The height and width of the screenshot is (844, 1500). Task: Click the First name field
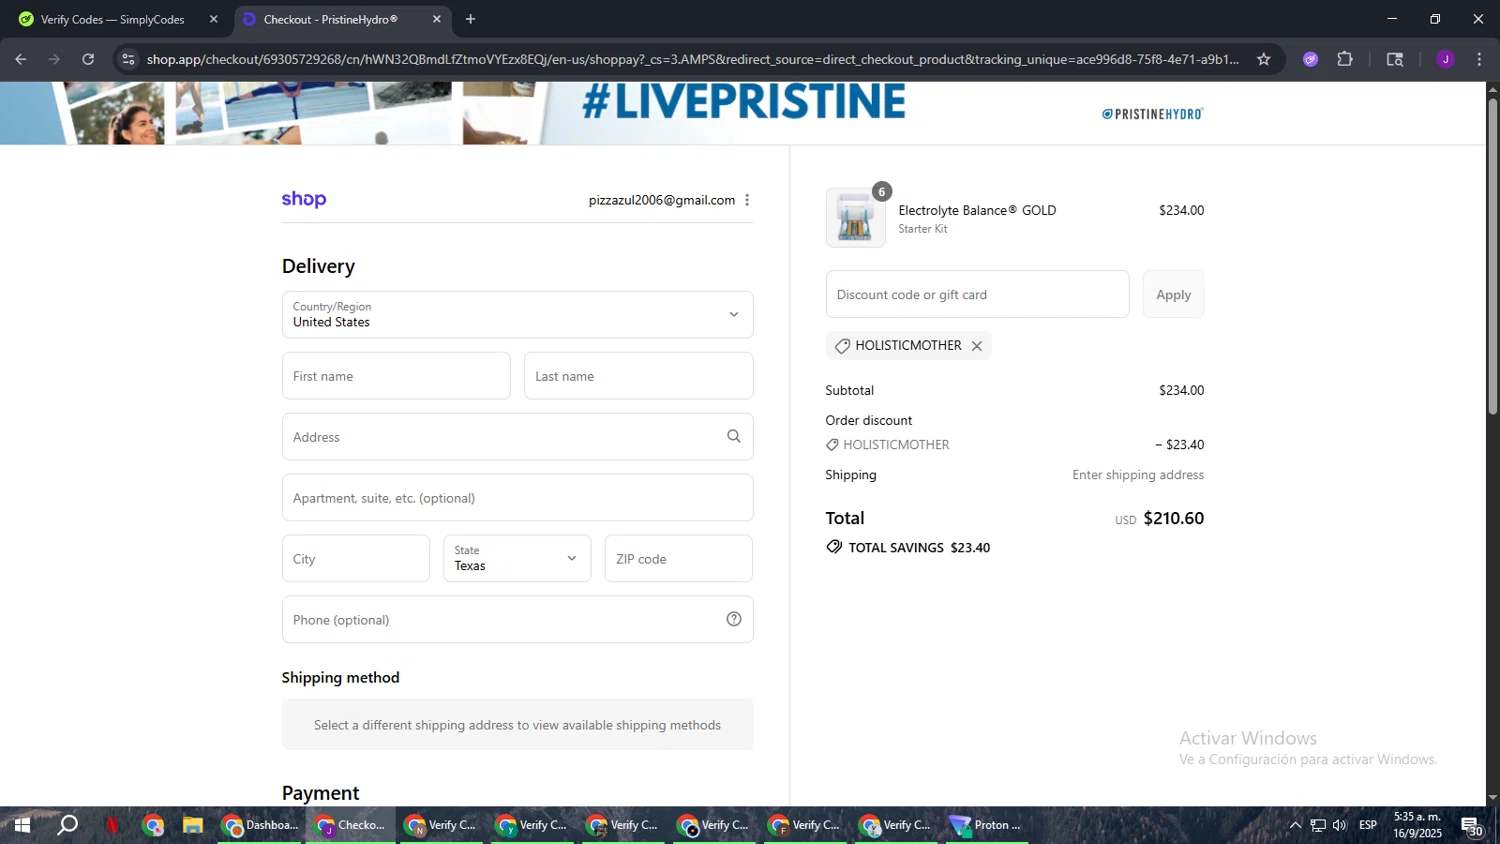tap(396, 376)
